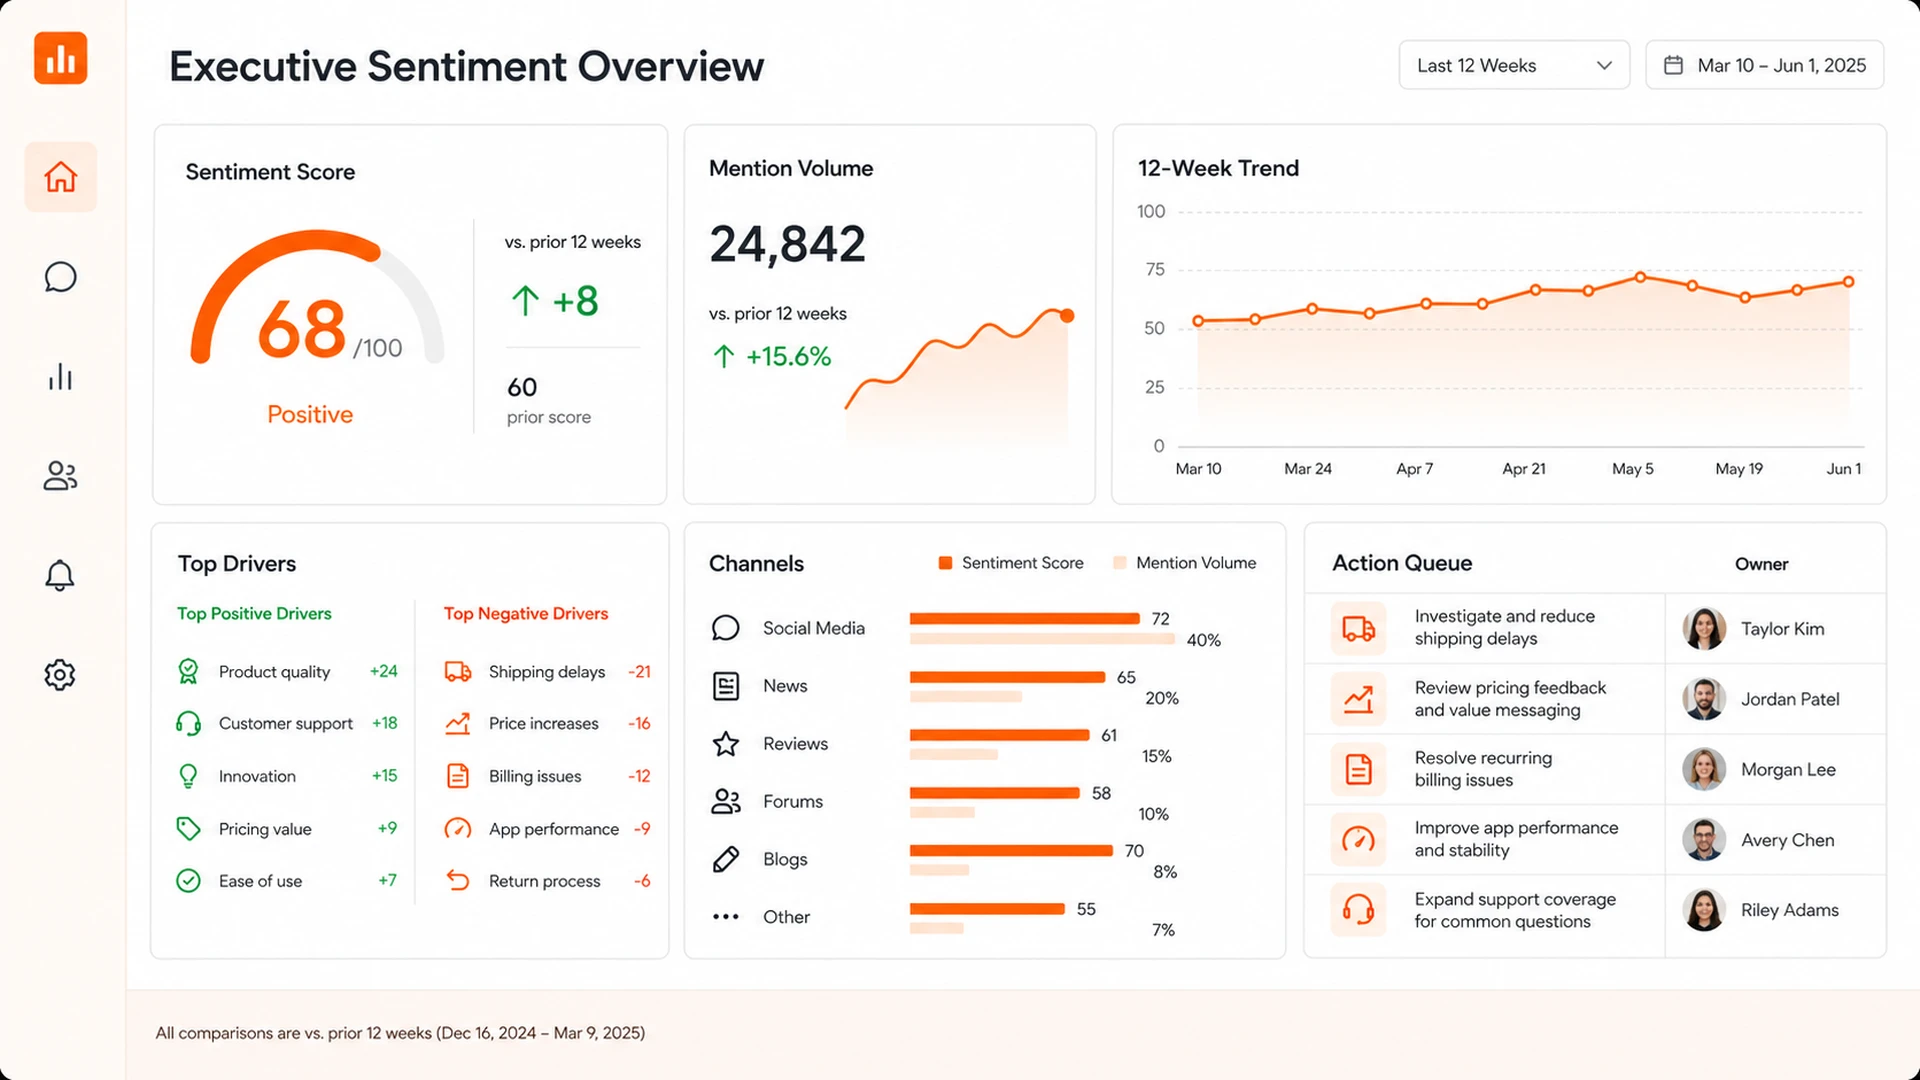Click the Other ellipsis icon
This screenshot has width=1920, height=1080.
coord(725,917)
